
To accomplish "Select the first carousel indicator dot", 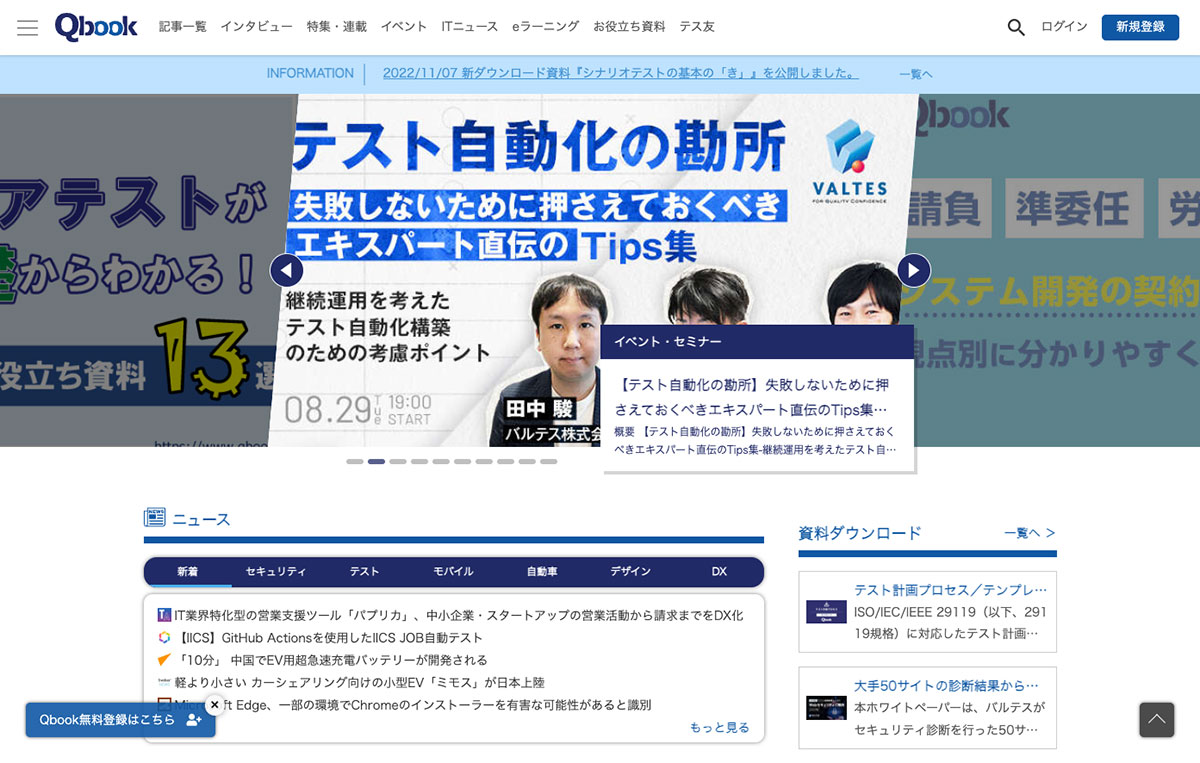I will (x=355, y=462).
